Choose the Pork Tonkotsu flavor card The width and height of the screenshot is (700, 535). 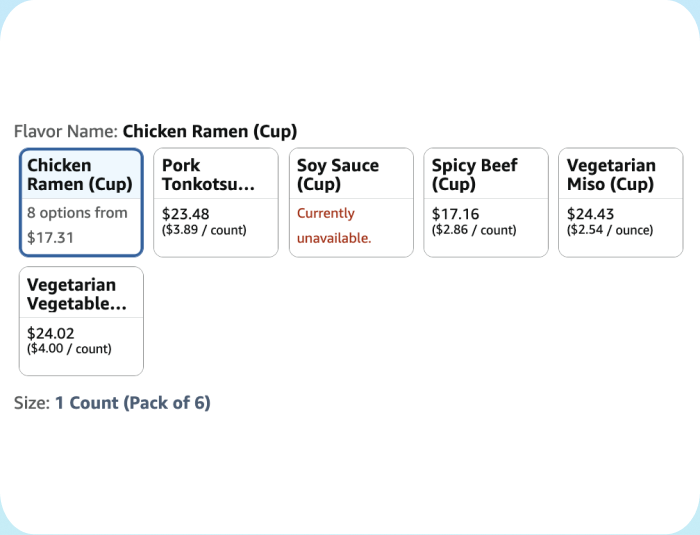tap(216, 202)
